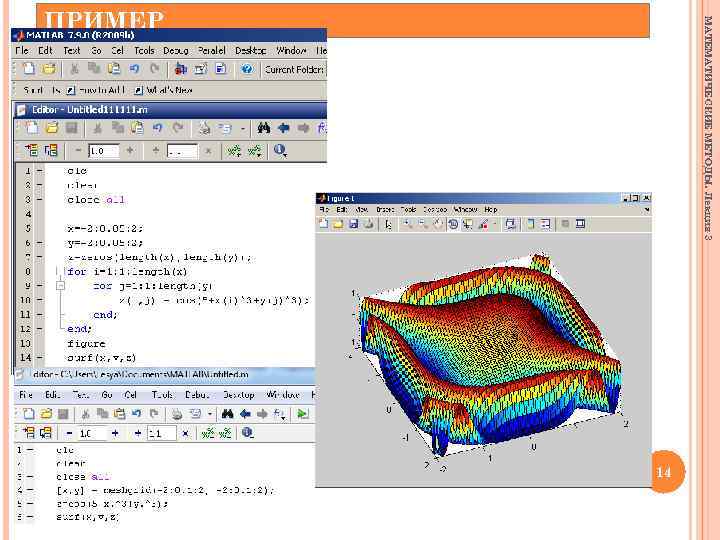Click the 'figure' code line in Untitled11111.m editor
Image resolution: width=720 pixels, height=540 pixels.
(x=86, y=343)
